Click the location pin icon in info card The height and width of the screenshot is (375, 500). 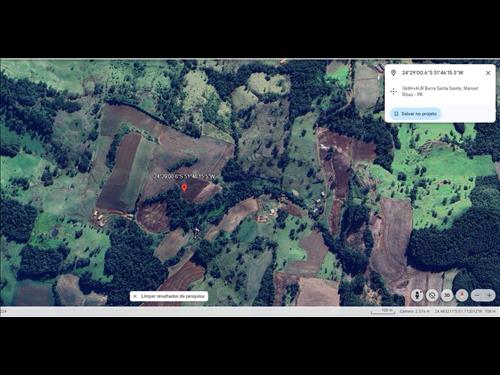(x=393, y=73)
